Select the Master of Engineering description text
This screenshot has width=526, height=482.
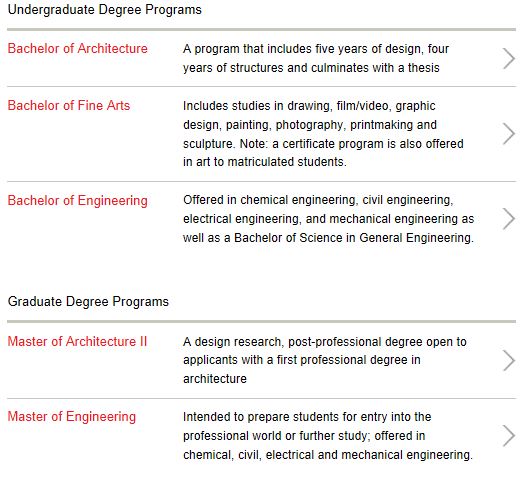coord(328,436)
